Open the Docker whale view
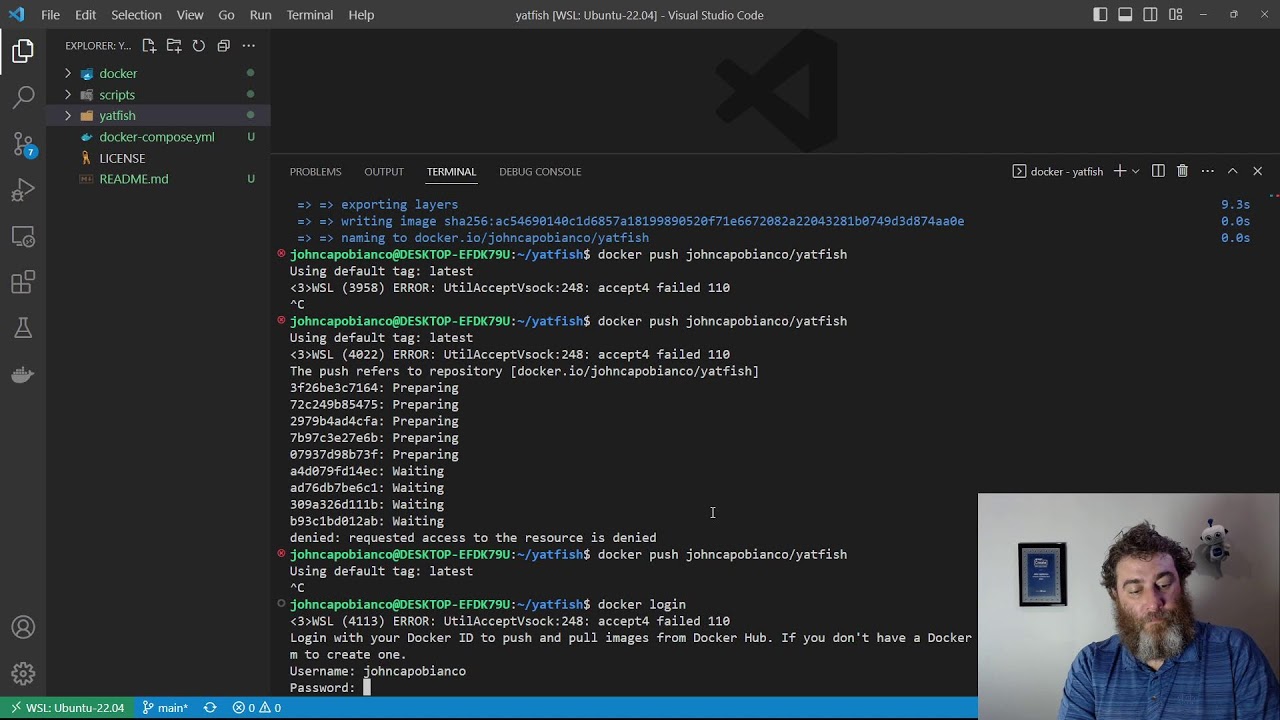The height and width of the screenshot is (720, 1280). (x=23, y=375)
